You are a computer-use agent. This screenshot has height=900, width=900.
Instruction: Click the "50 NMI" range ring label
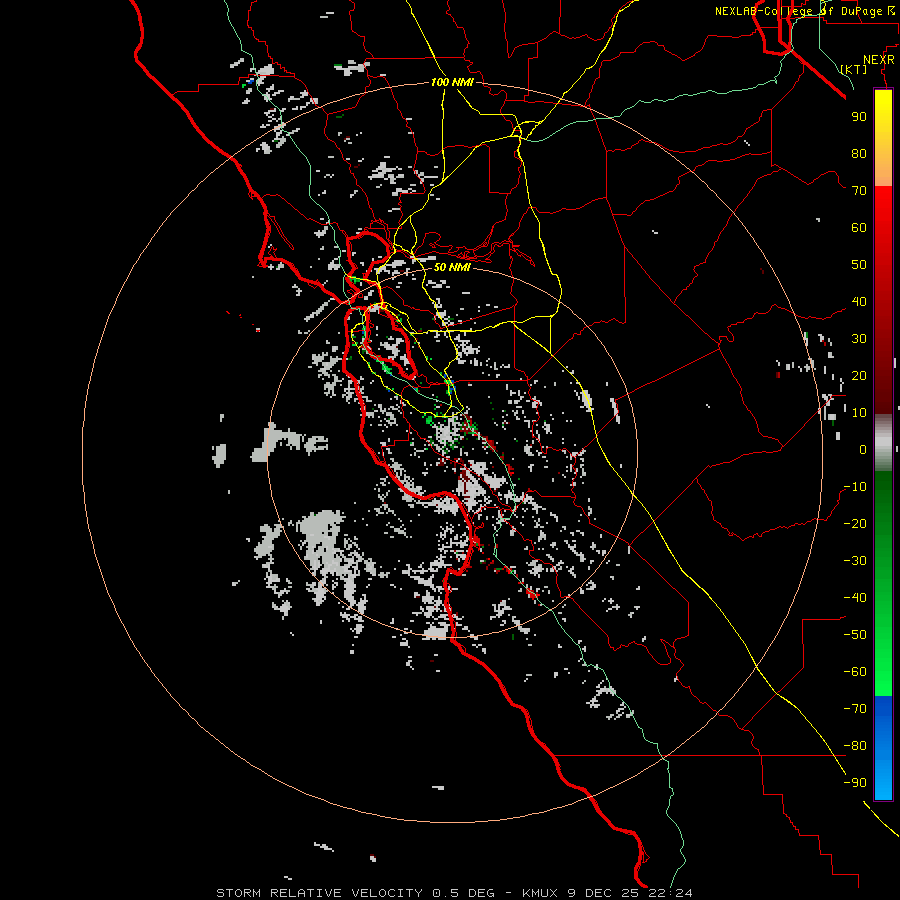(x=452, y=267)
